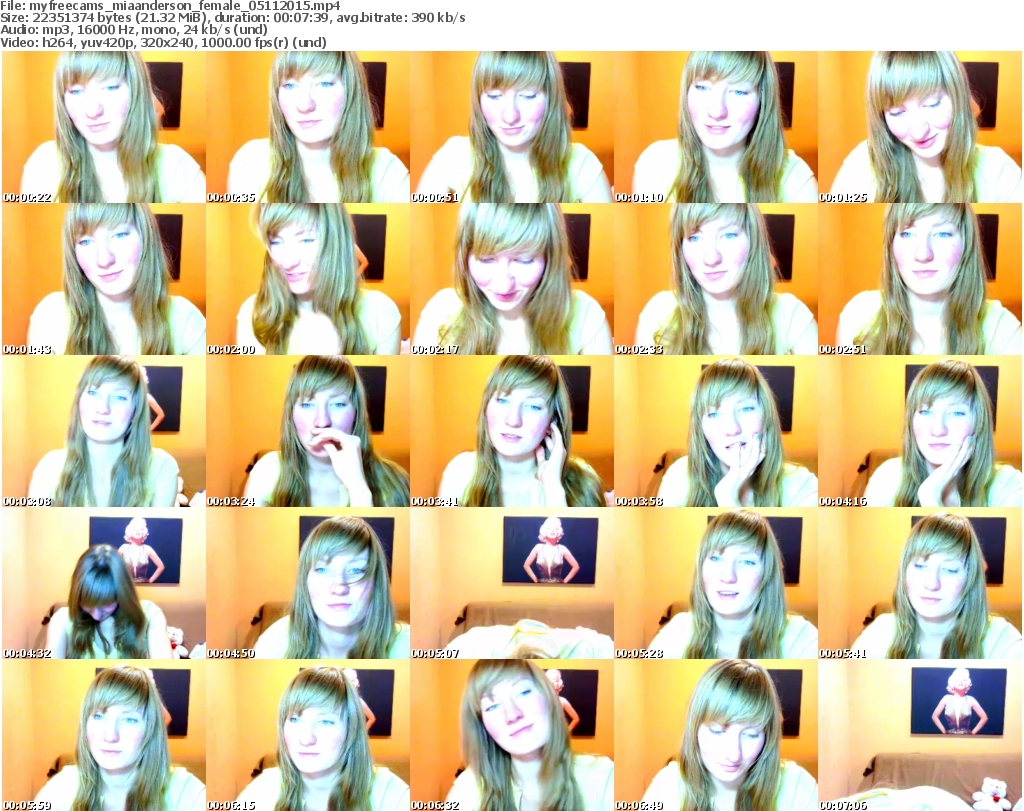Open the frame timestamped 00:01:43

104,279
